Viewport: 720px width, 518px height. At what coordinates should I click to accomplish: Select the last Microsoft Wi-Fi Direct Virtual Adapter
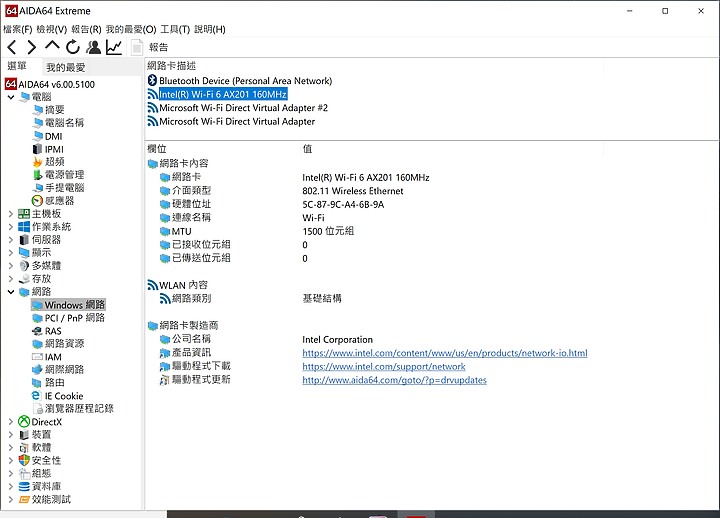pos(231,121)
